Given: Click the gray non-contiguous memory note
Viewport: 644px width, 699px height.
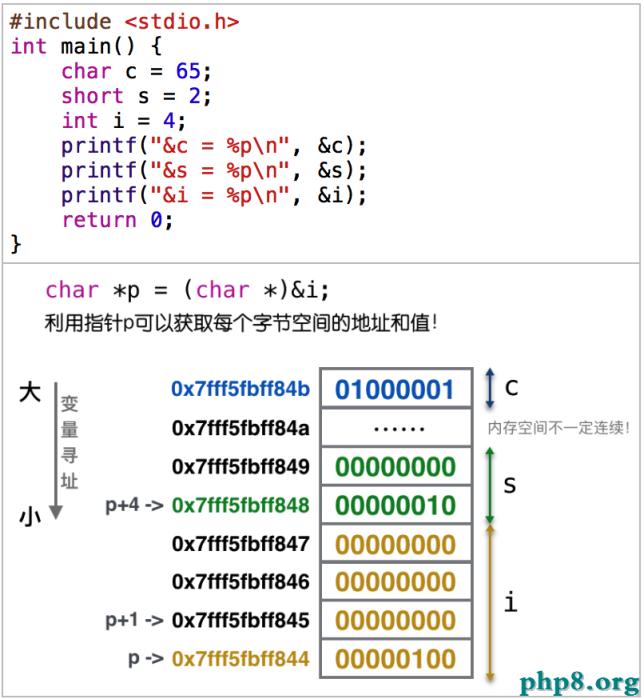Looking at the screenshot, I should (558, 428).
